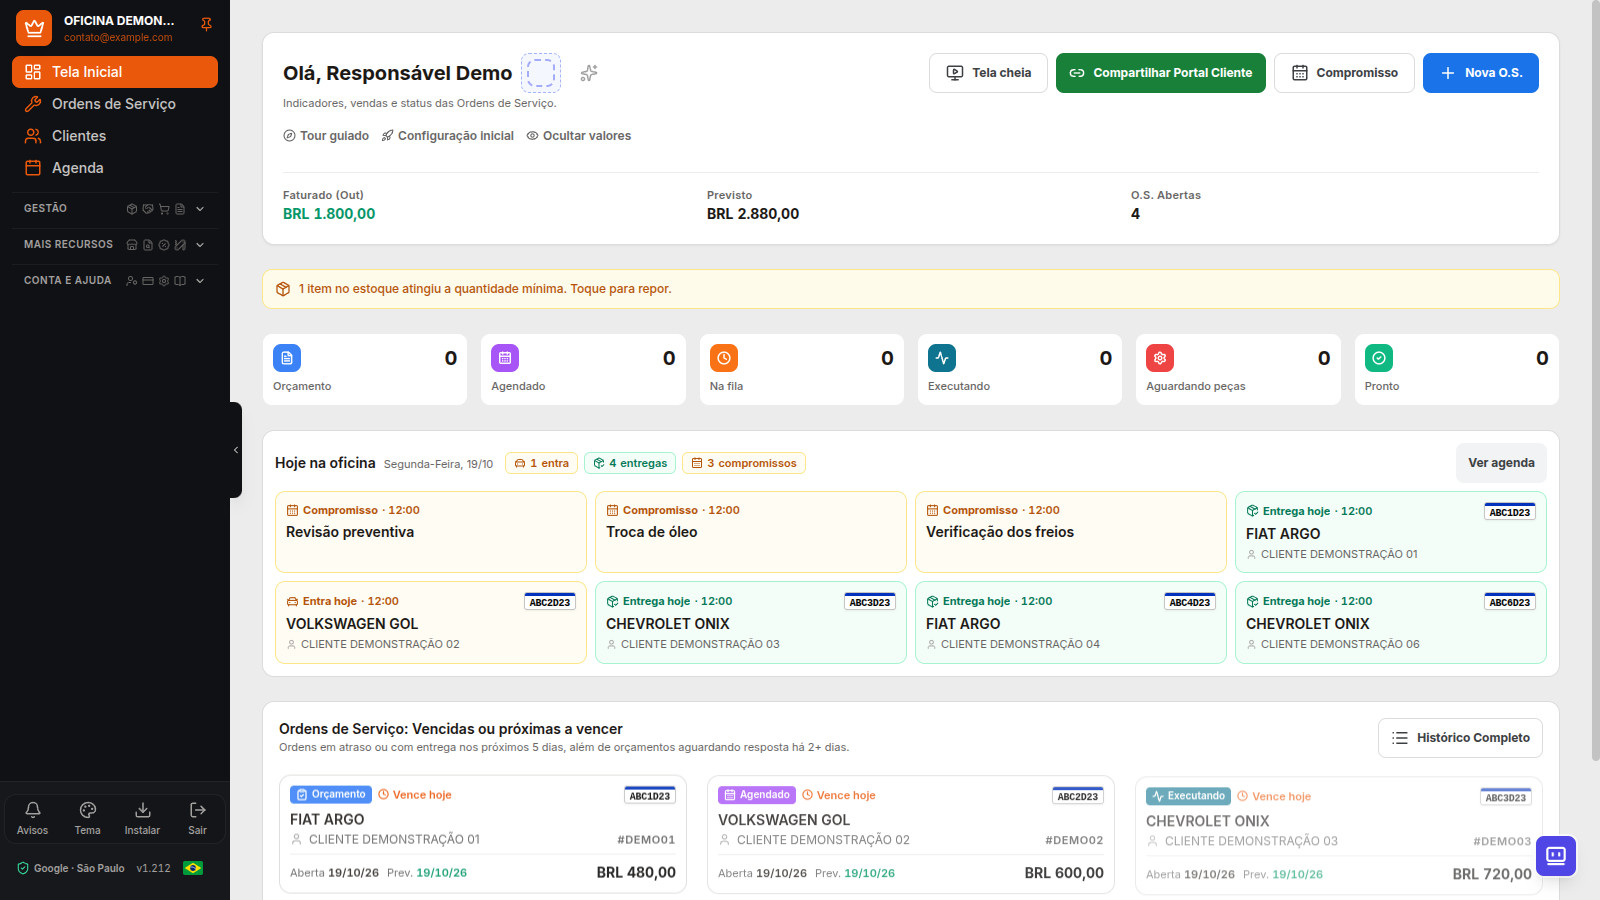1600x900 pixels.
Task: Click the low stock alert banner
Action: click(910, 289)
